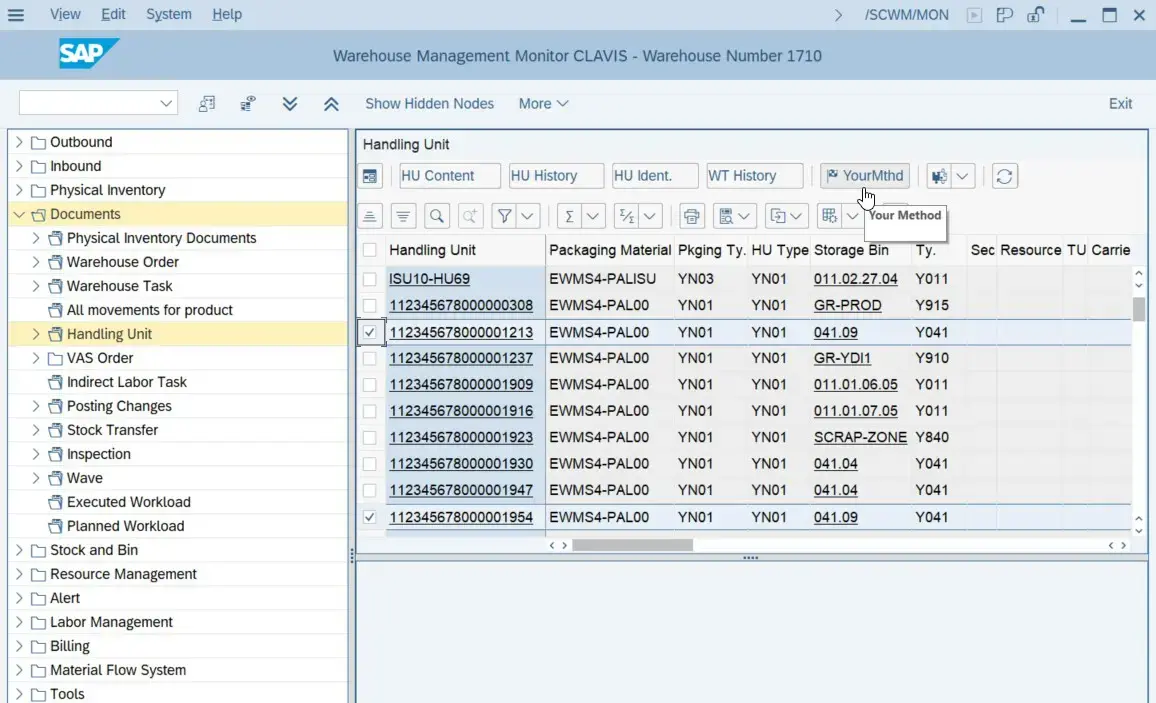Click the arrow icon left of /SCWM/MON

point(838,15)
